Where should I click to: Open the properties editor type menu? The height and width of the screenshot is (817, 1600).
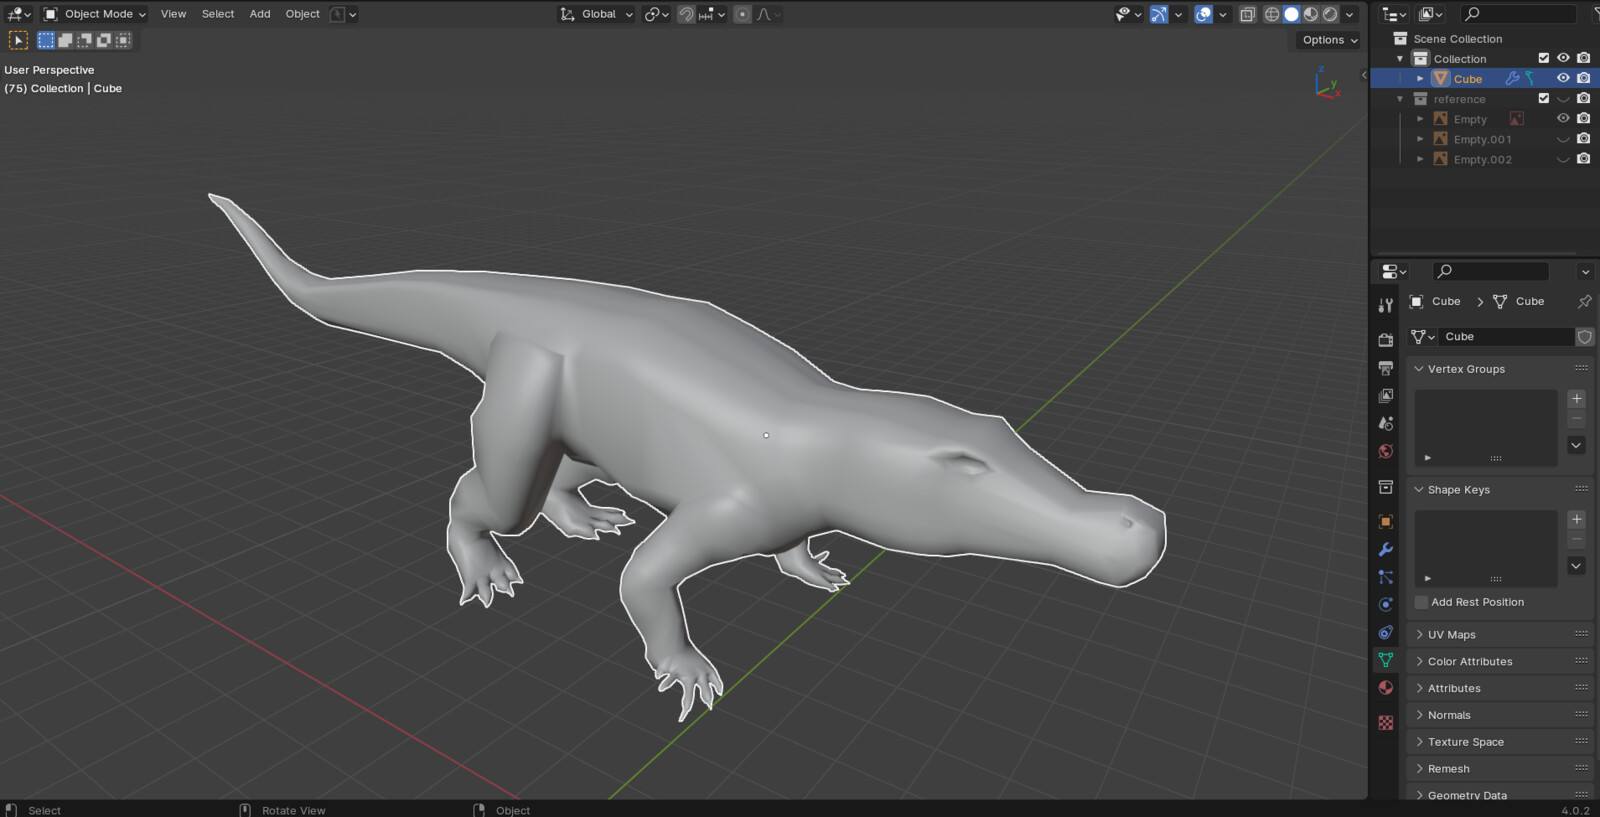point(1393,271)
